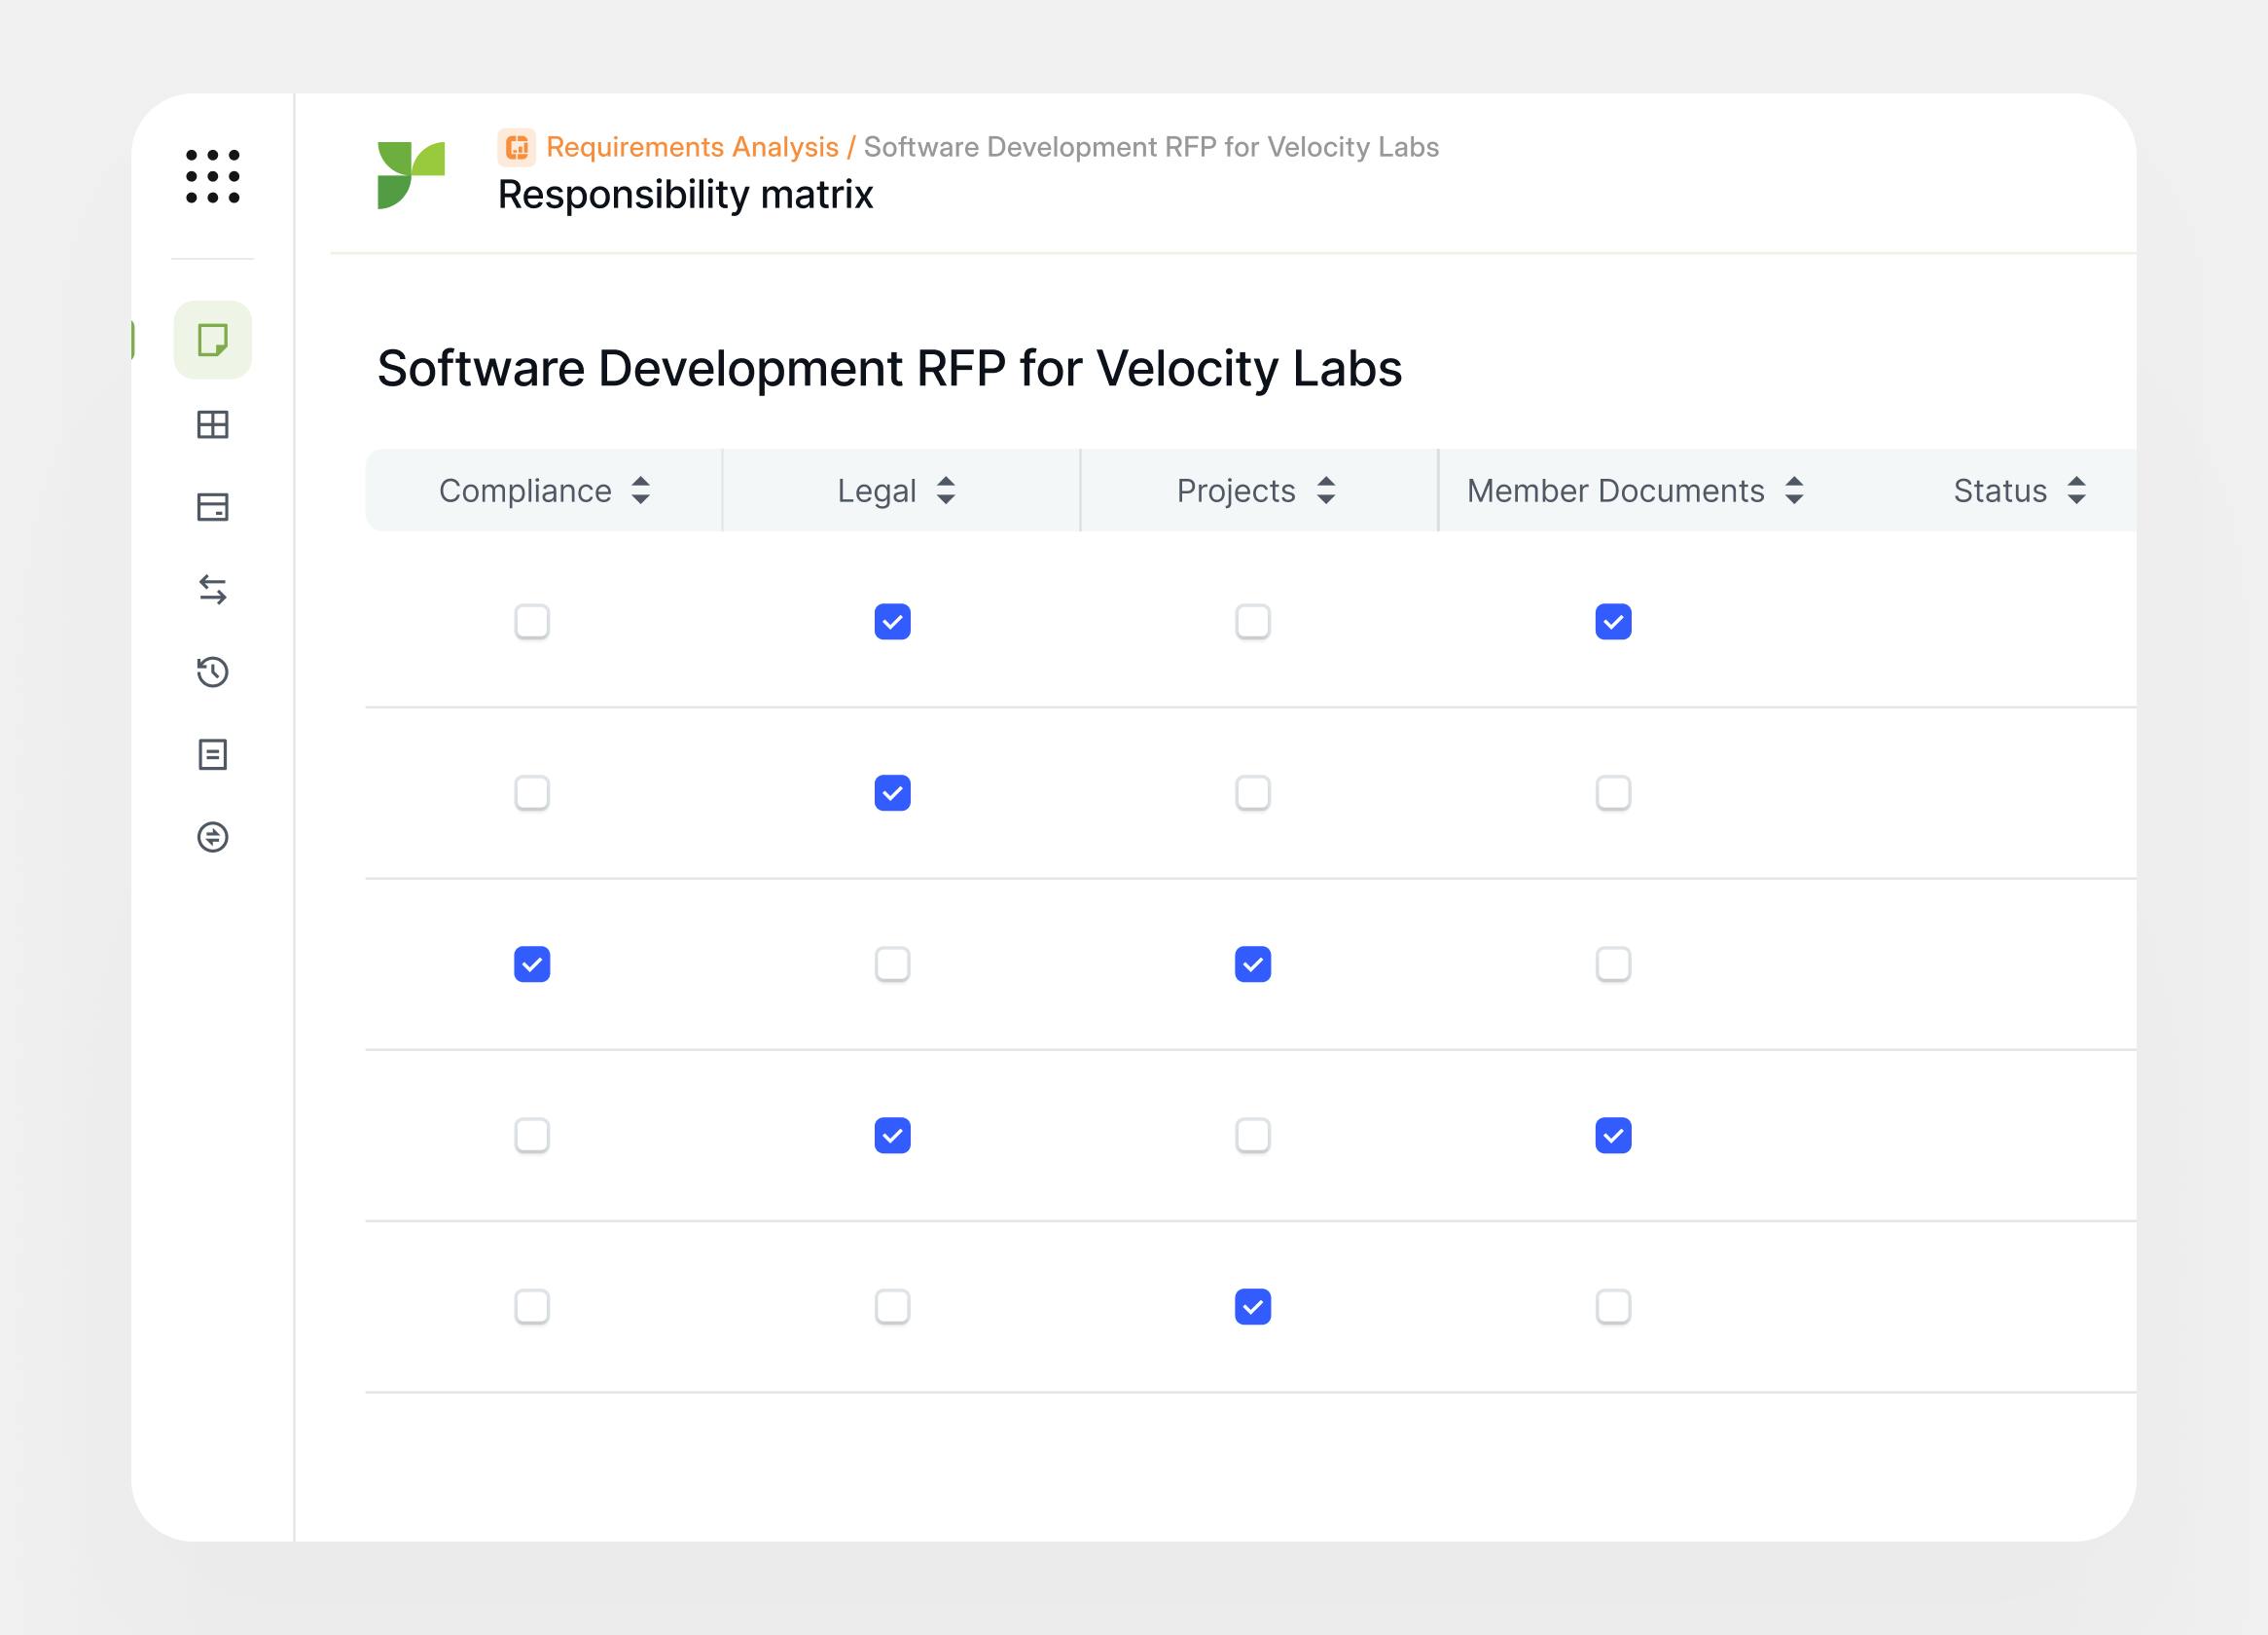
Task: Open the table grid sidebar icon
Action: pos(212,425)
